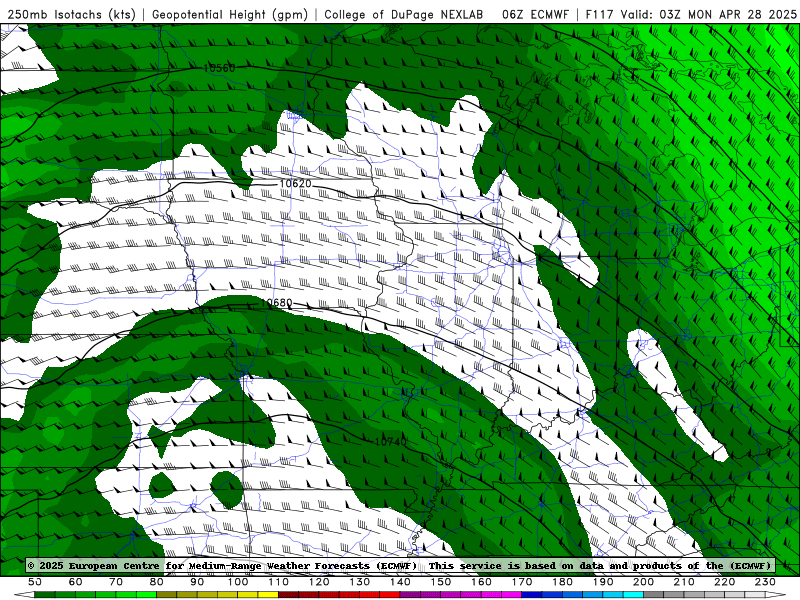Click the 60 tick on color scale

pyautogui.click(x=75, y=582)
